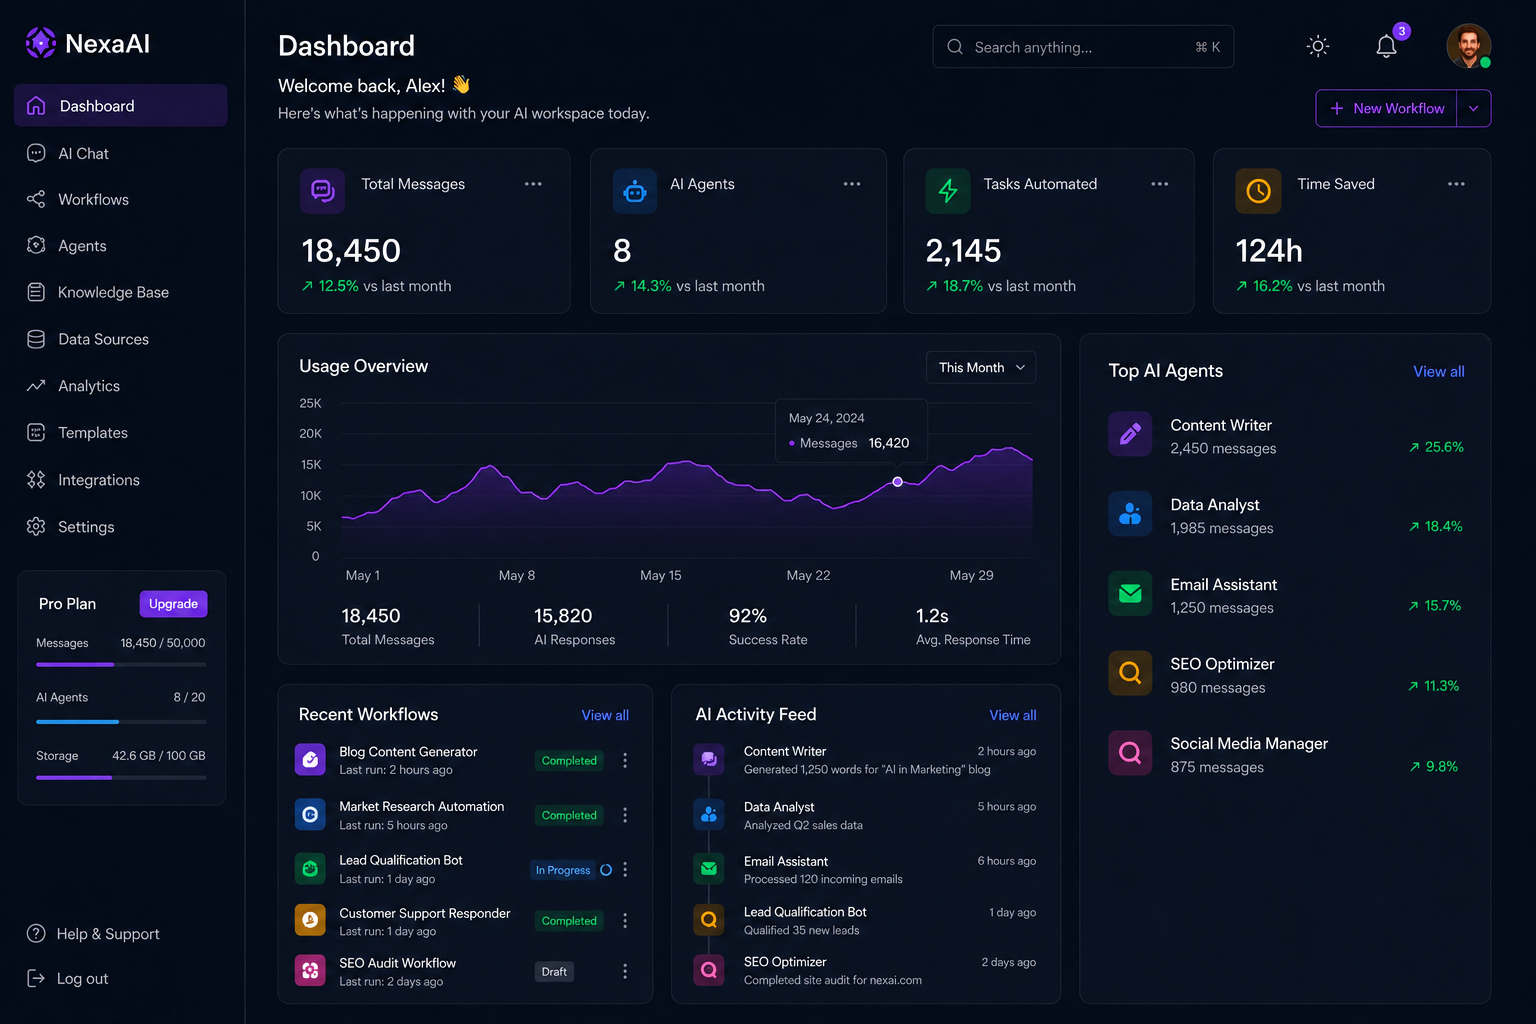Image resolution: width=1536 pixels, height=1024 pixels.
Task: Click the Analytics trend icon
Action: 36,386
